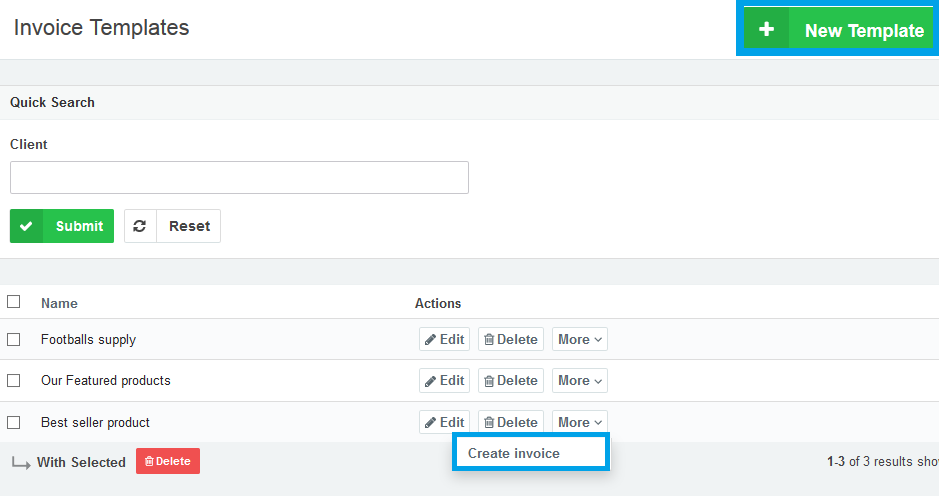Viewport: 939px width, 496px height.
Task: Click the Reset button label
Action: 189,226
